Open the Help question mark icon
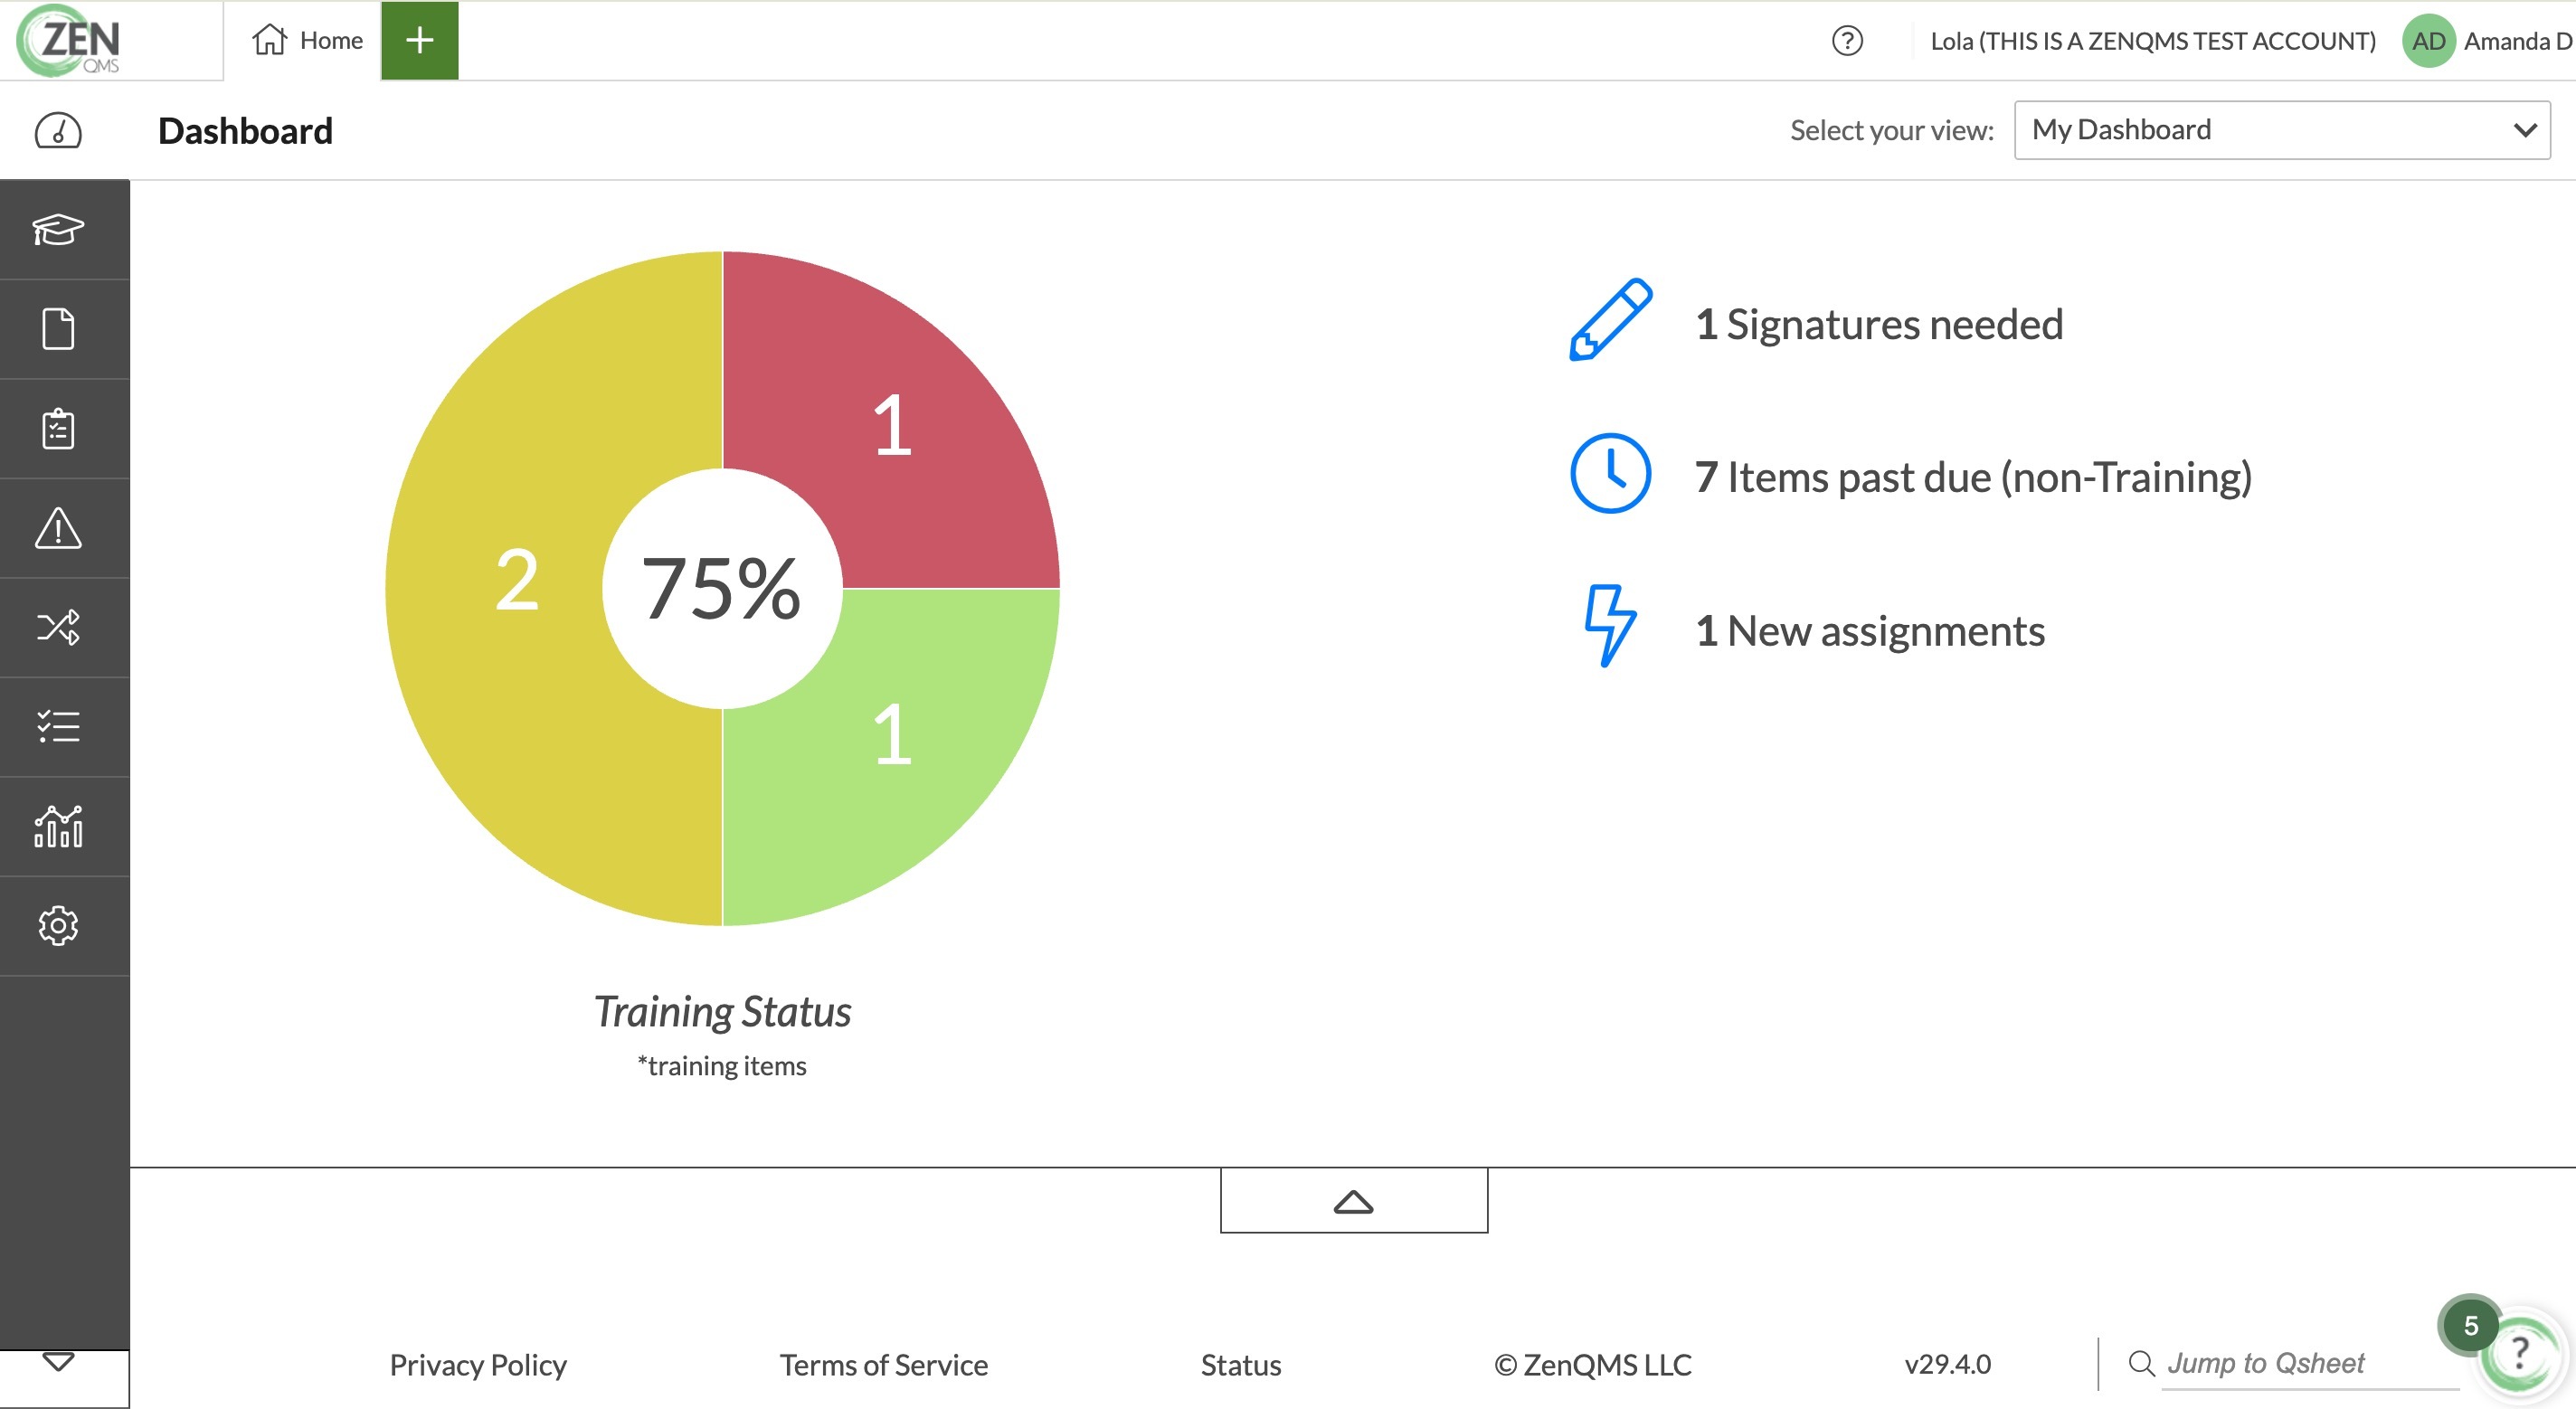The image size is (2576, 1409). (1847, 40)
